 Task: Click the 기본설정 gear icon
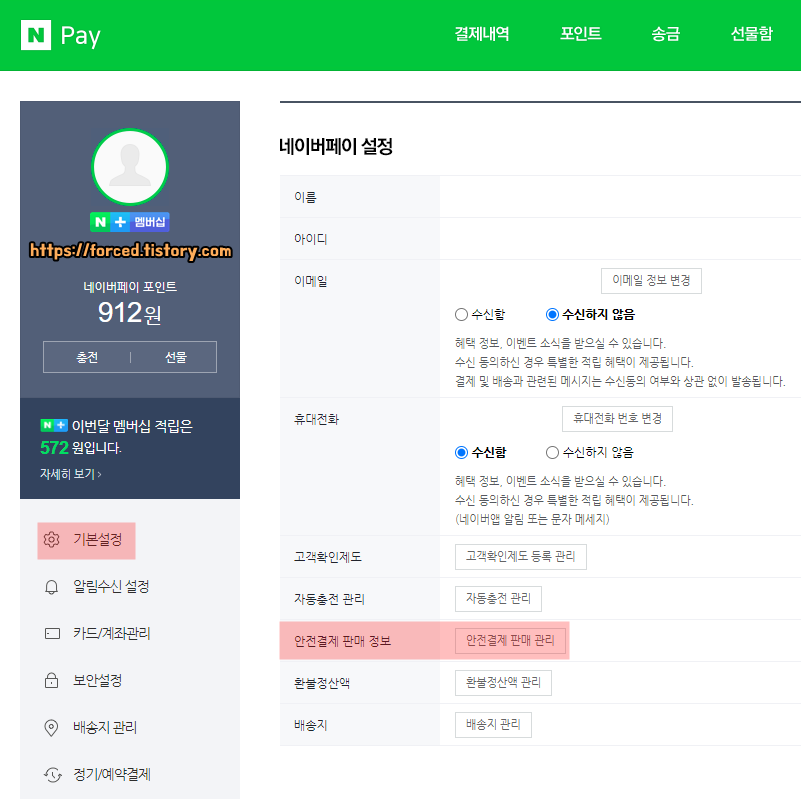tap(52, 539)
